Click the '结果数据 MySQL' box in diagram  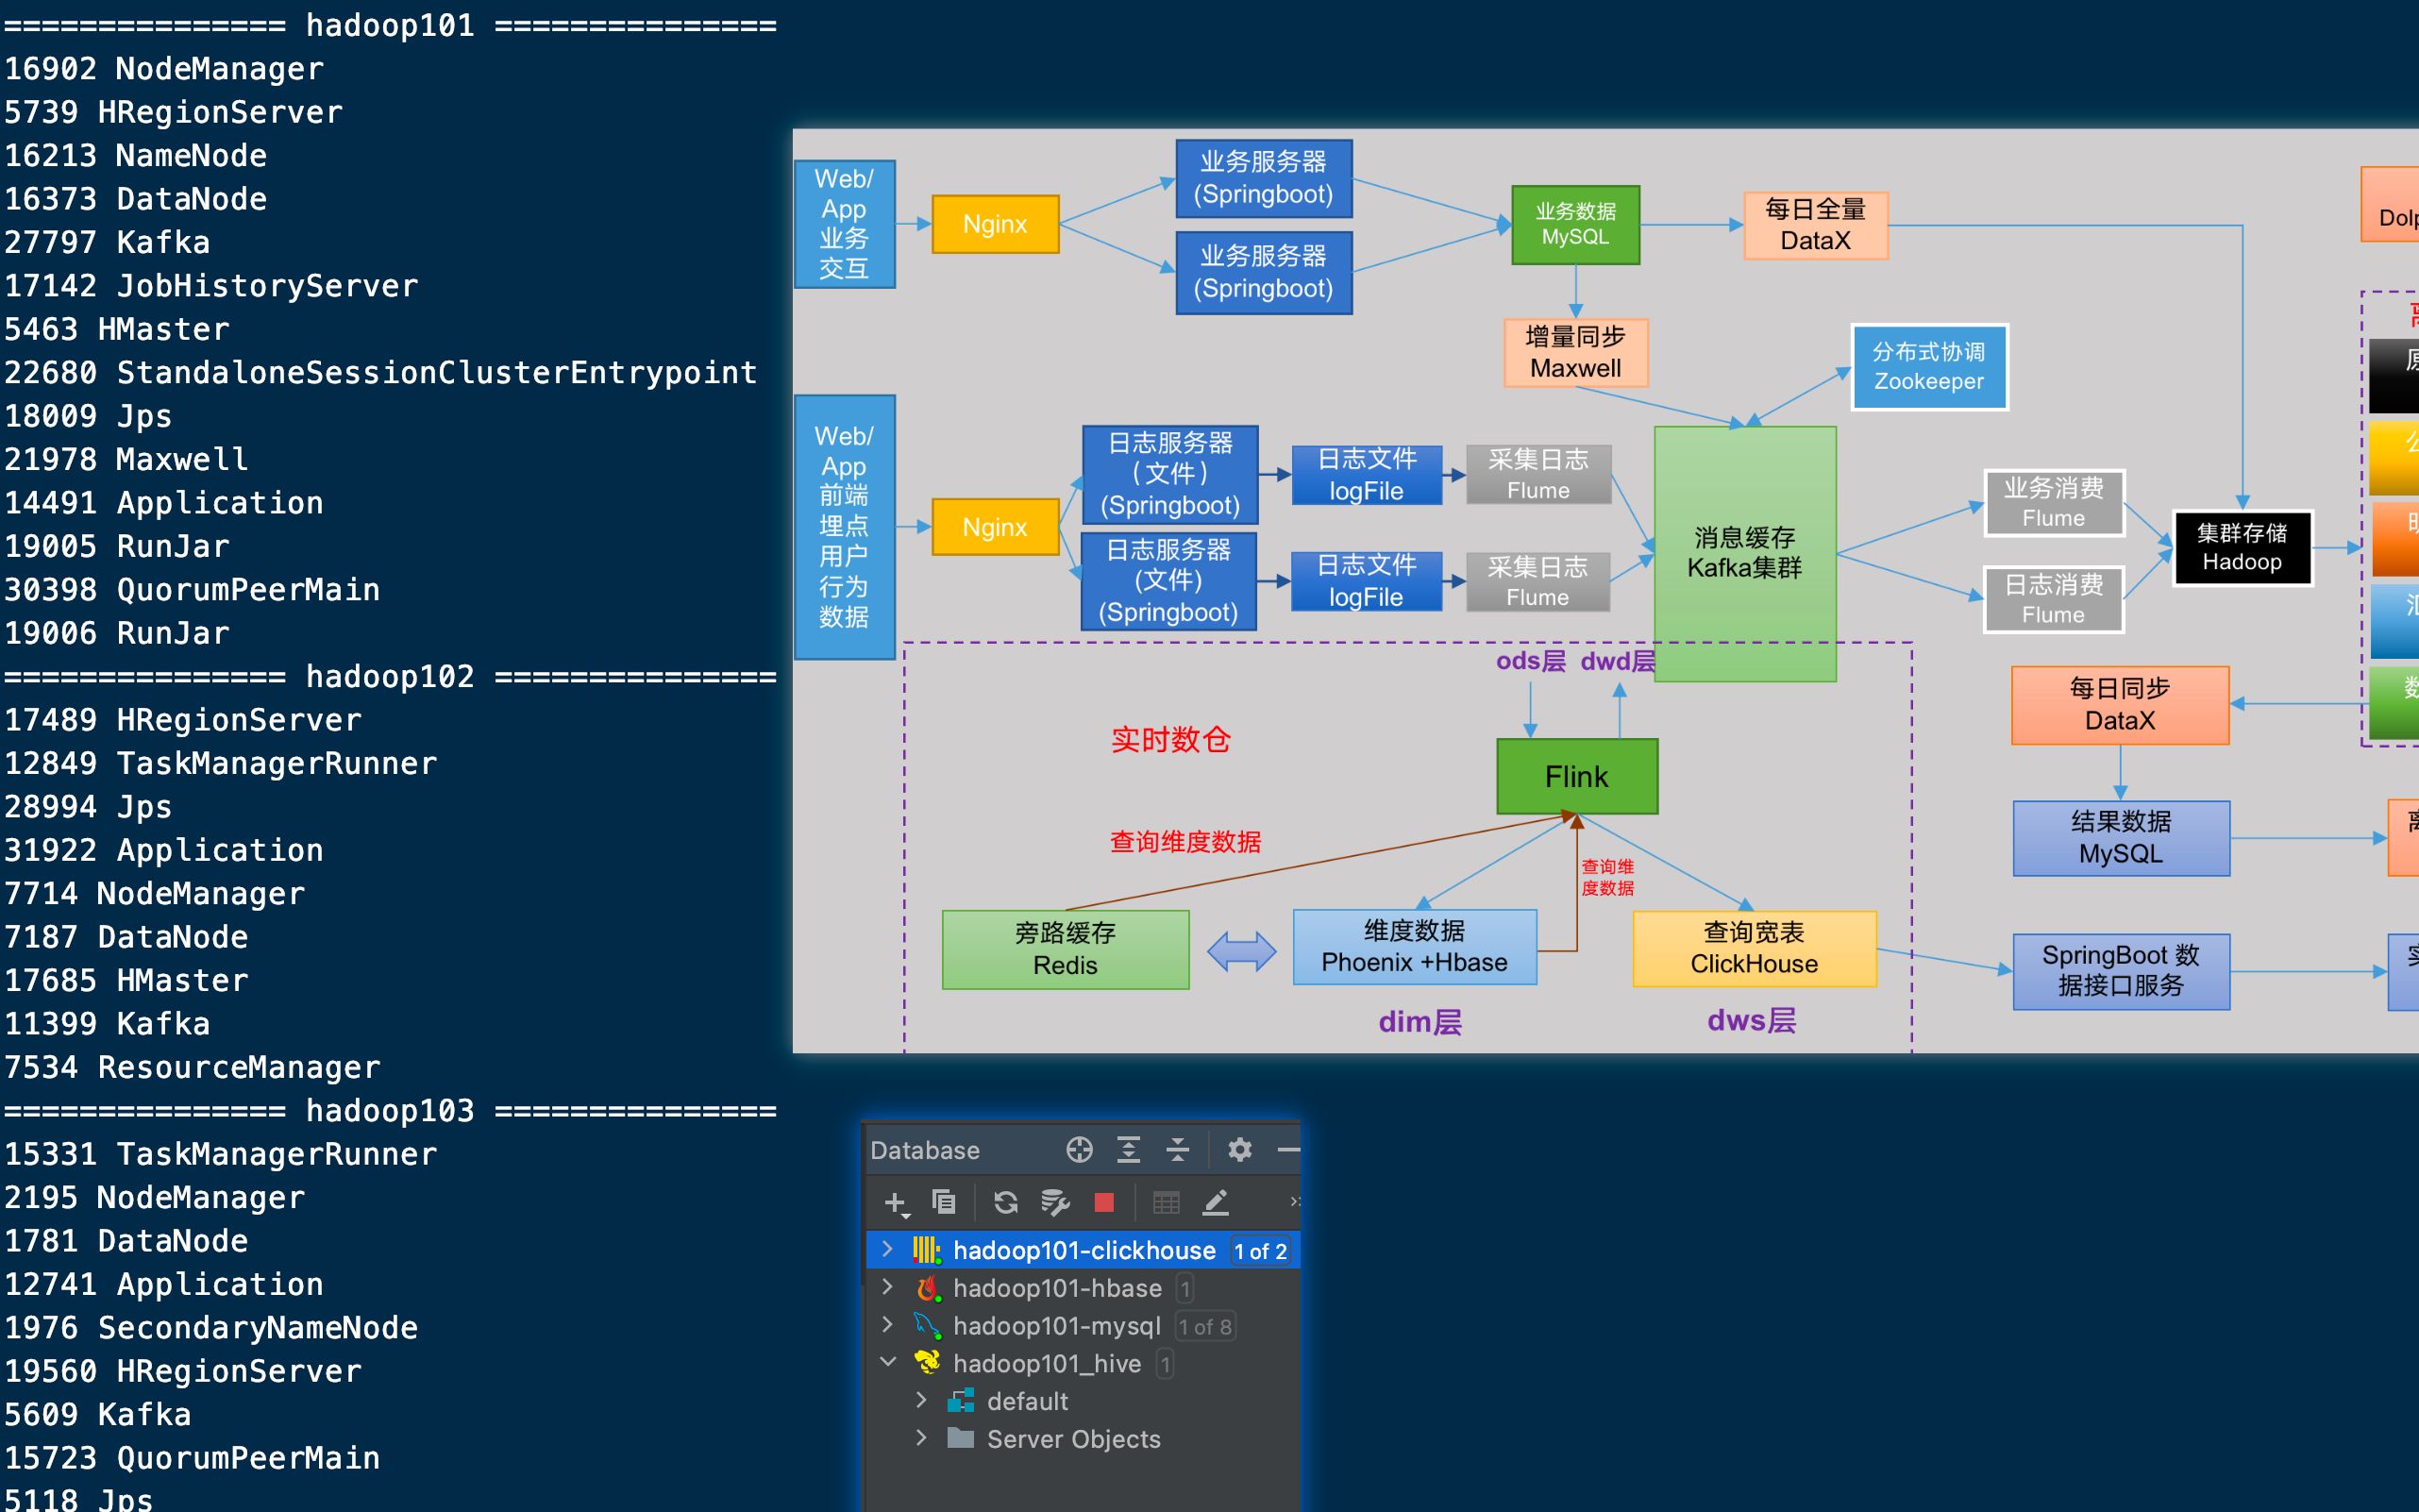tap(2121, 838)
